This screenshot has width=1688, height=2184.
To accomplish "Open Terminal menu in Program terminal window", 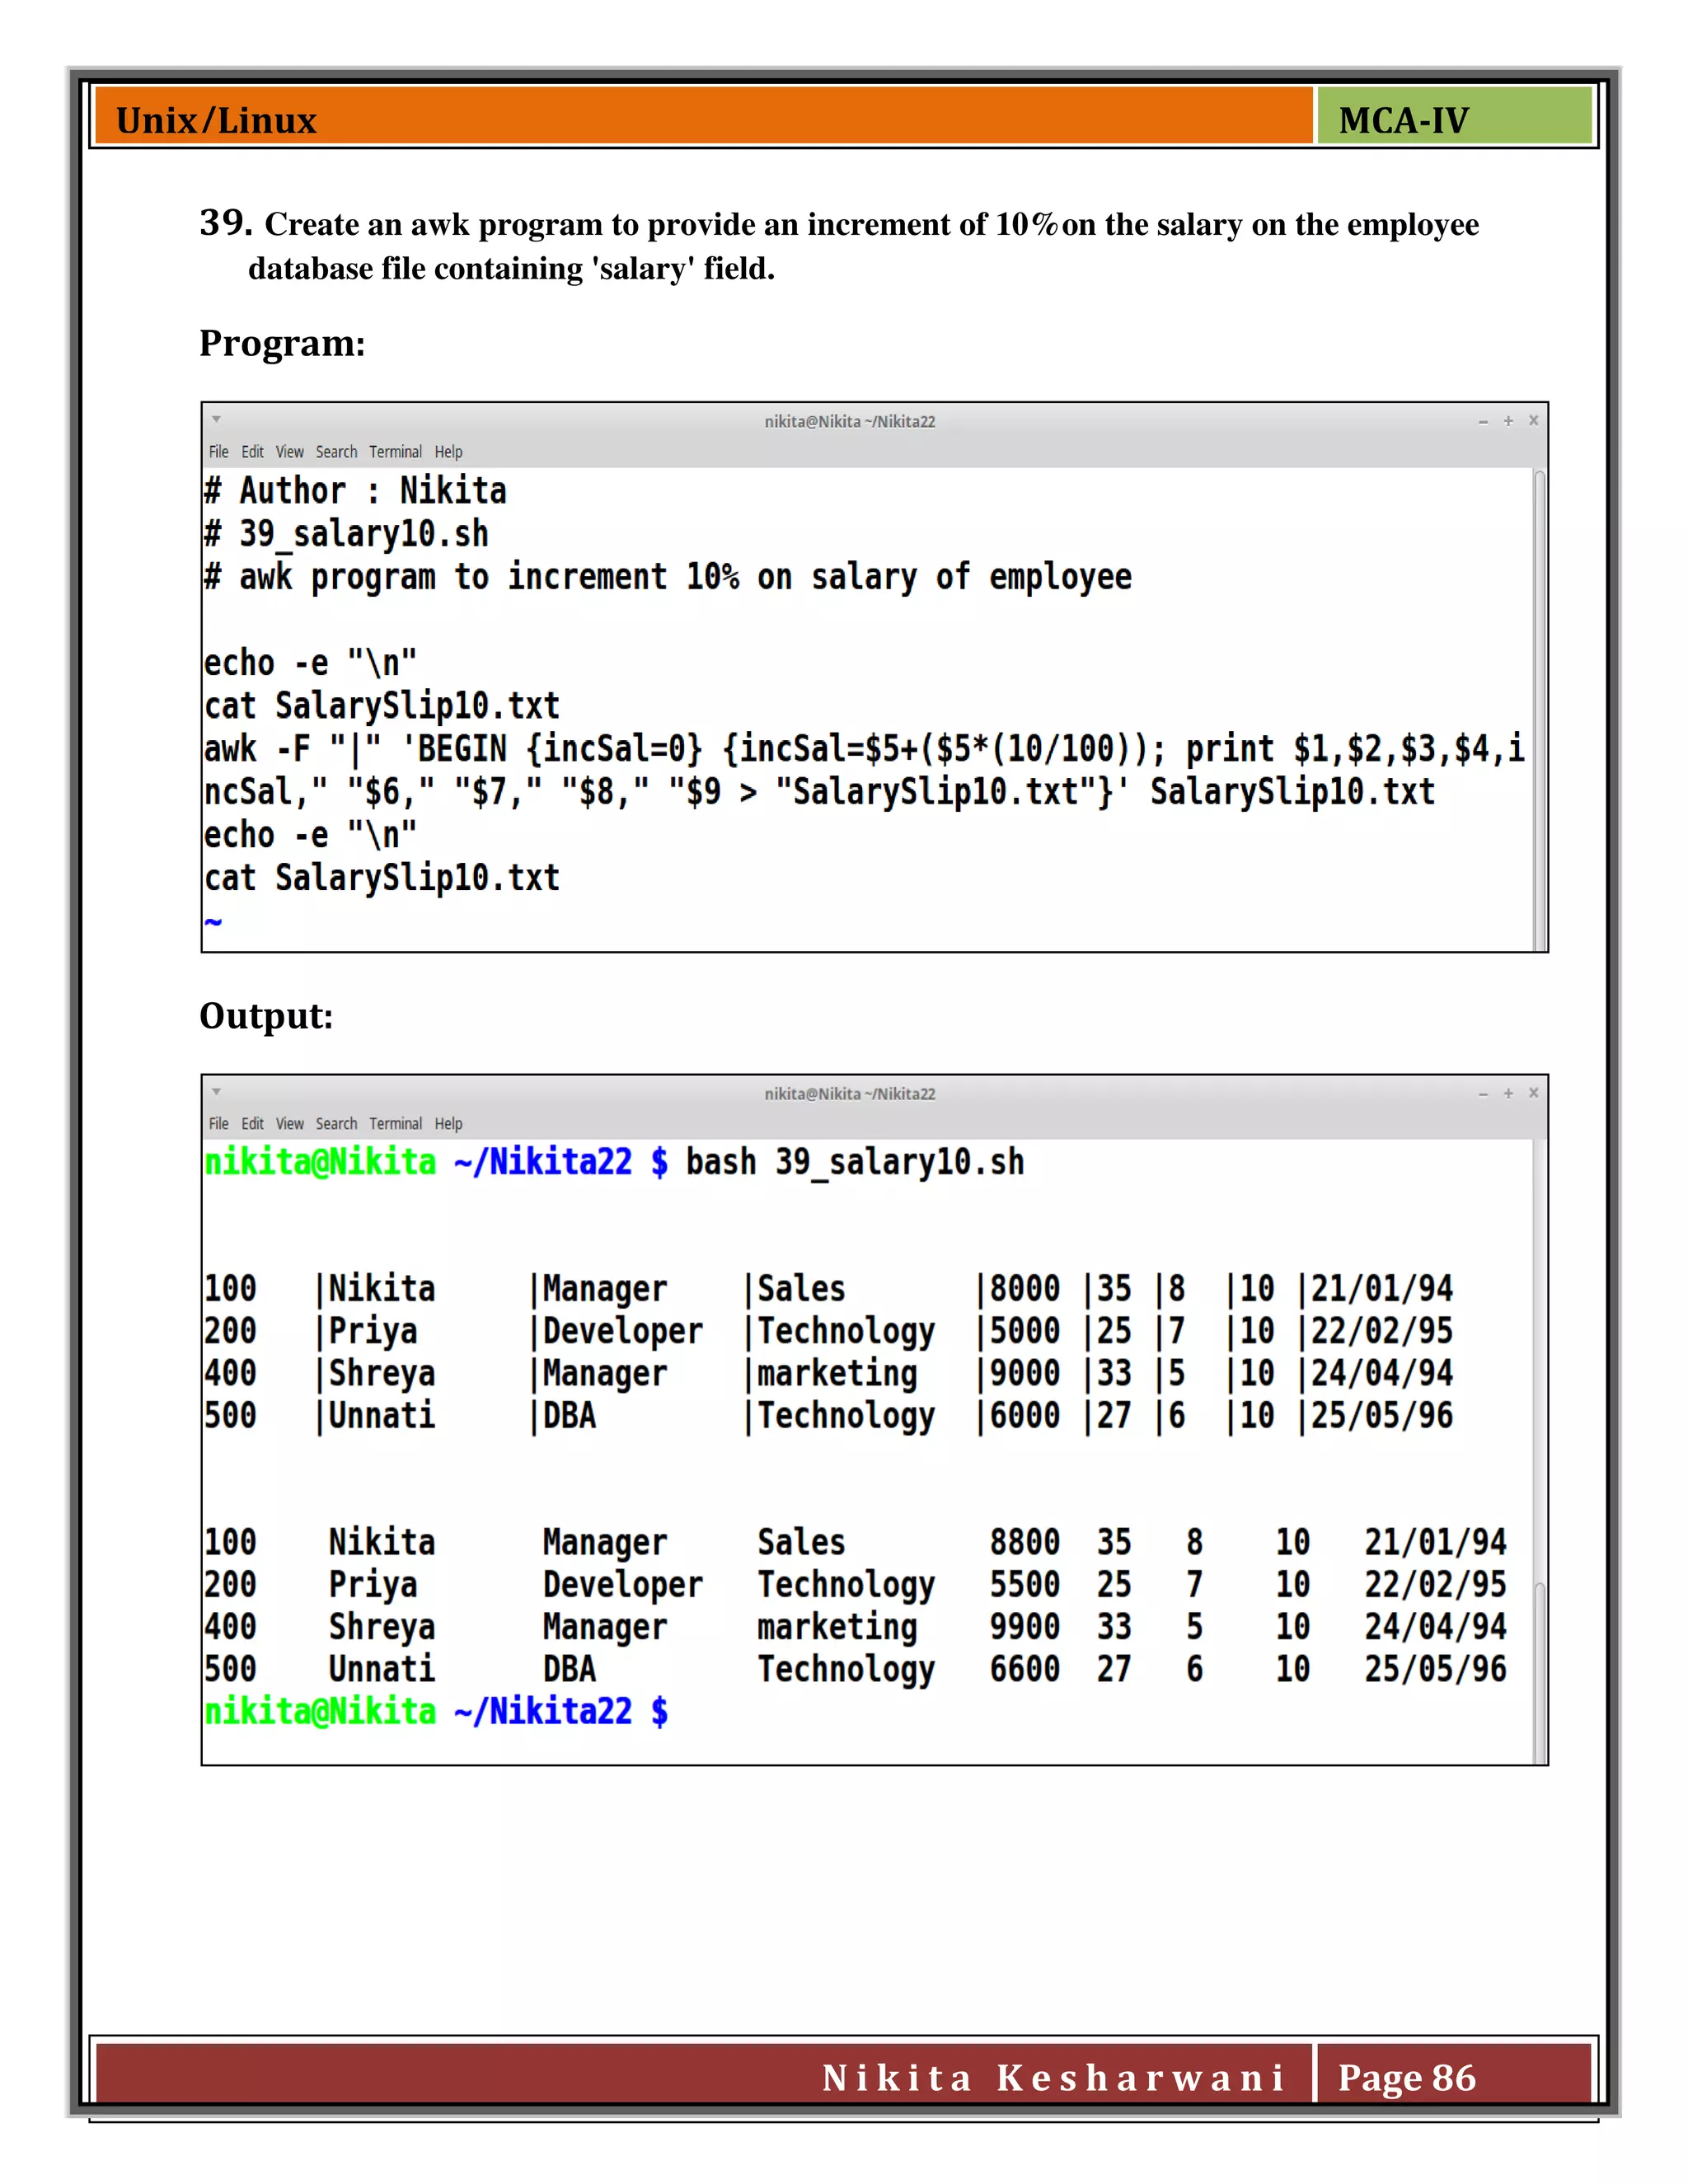I will 395,452.
